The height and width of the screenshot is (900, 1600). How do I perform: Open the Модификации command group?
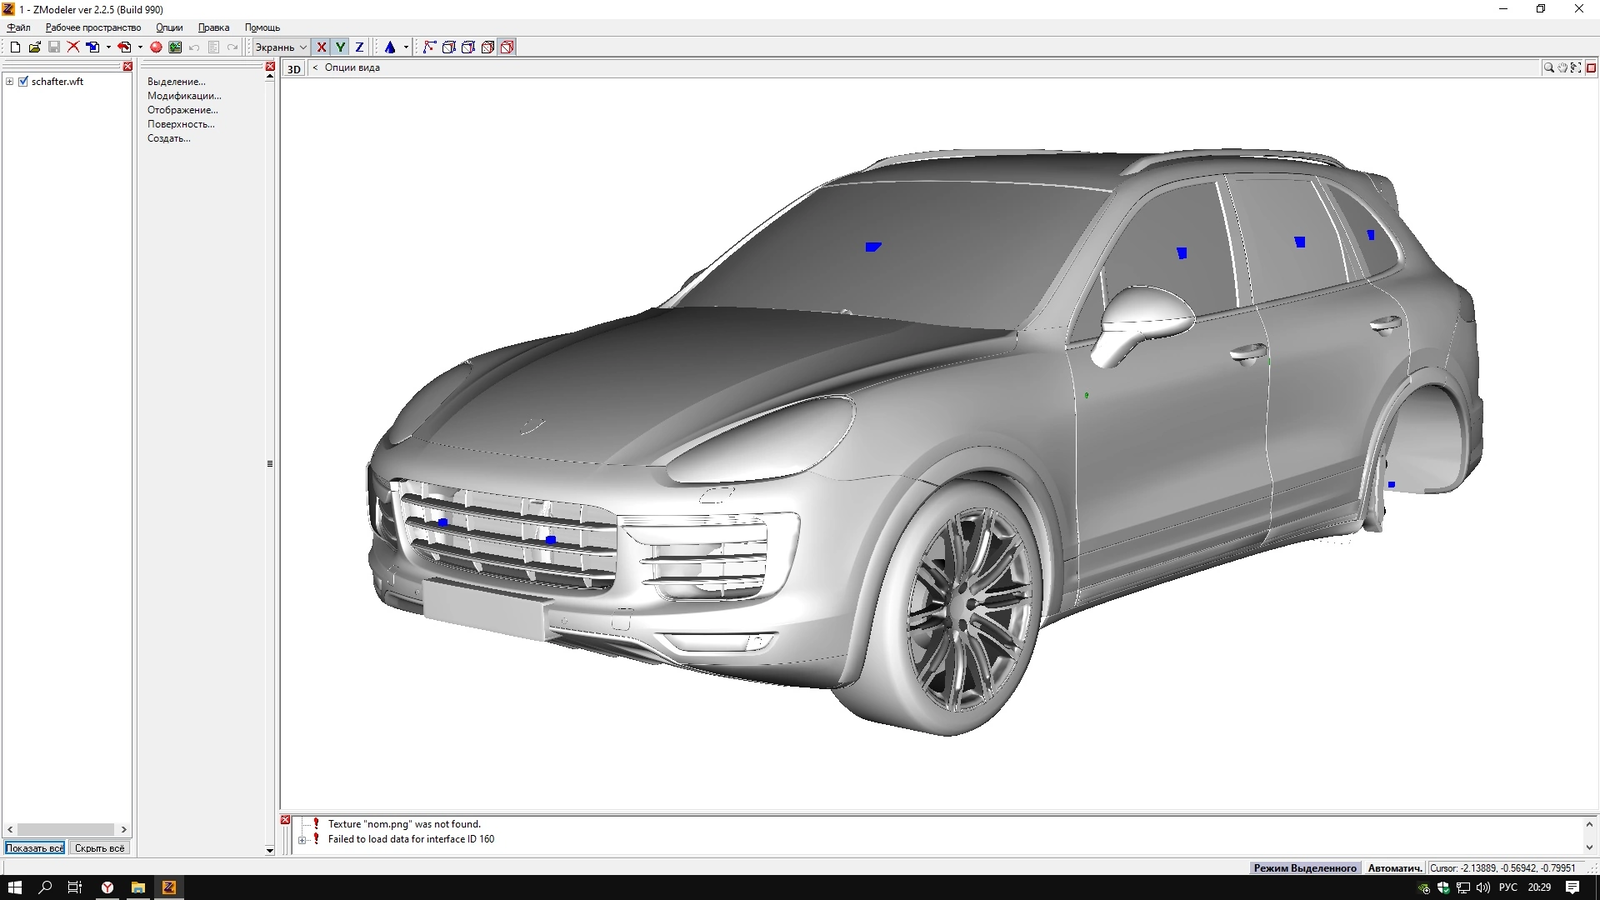[184, 96]
